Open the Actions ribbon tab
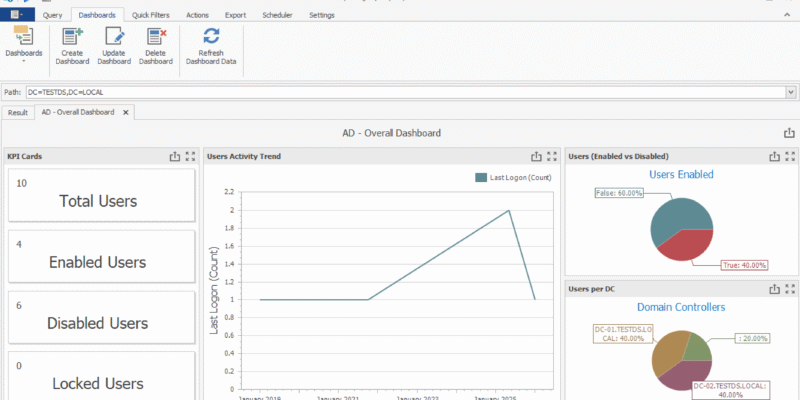800x400 pixels. pos(197,15)
